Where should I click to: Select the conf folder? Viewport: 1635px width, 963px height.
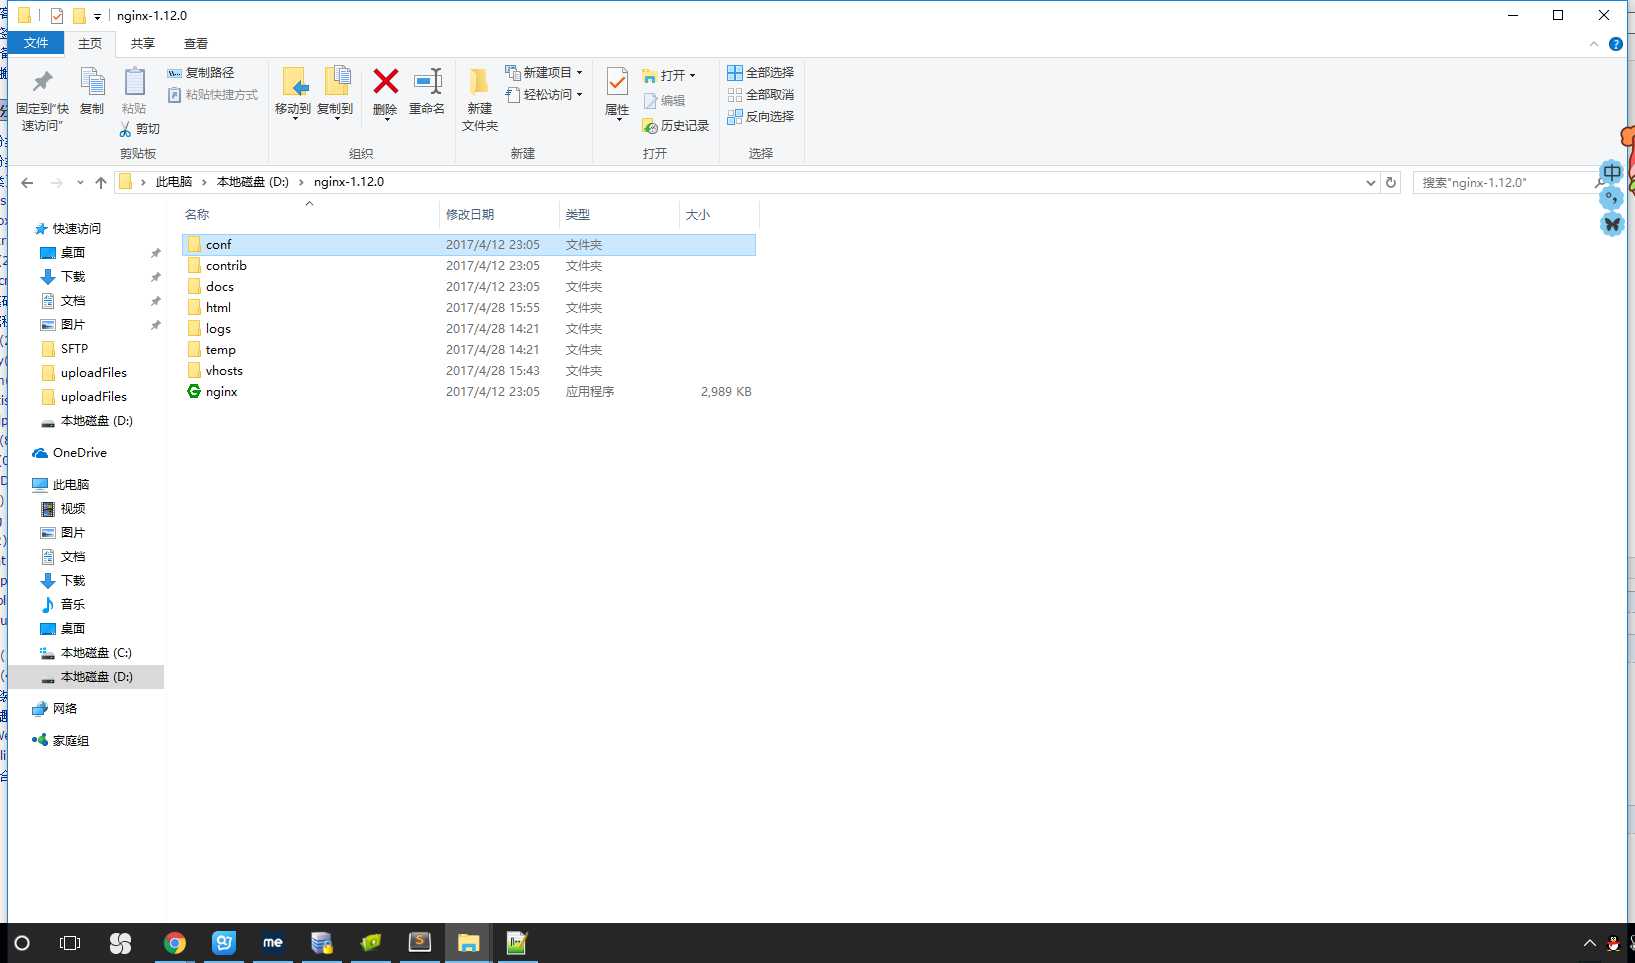[469, 245]
